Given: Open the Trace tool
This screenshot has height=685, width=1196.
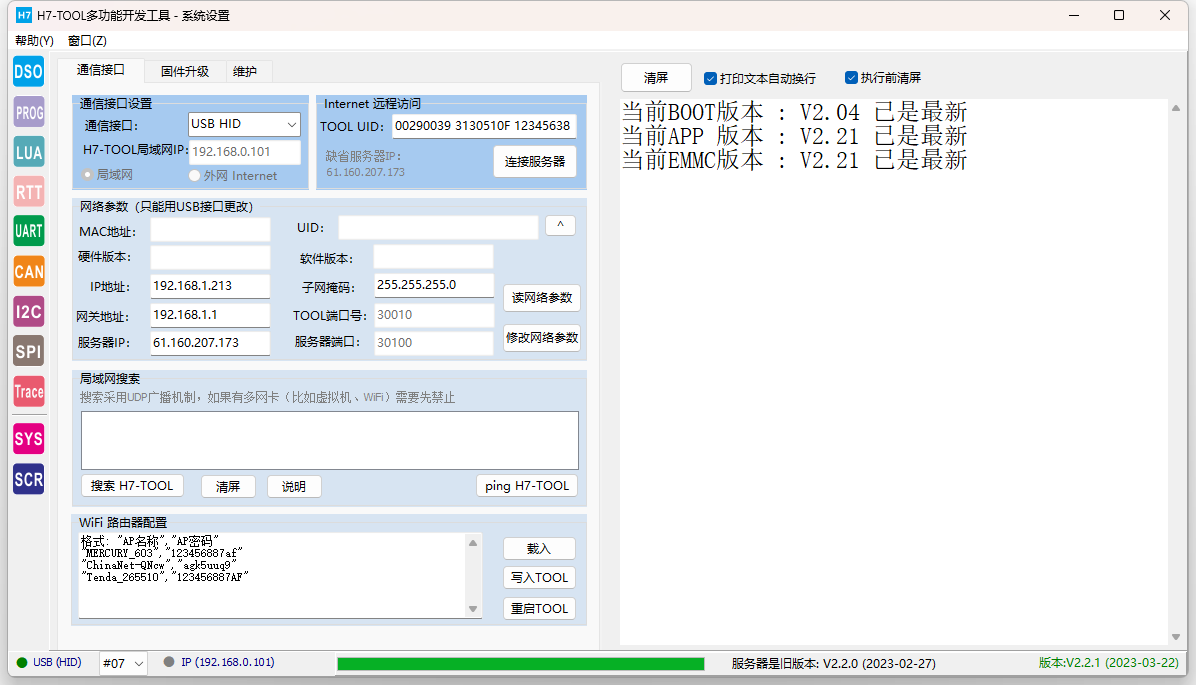Looking at the screenshot, I should pos(28,391).
